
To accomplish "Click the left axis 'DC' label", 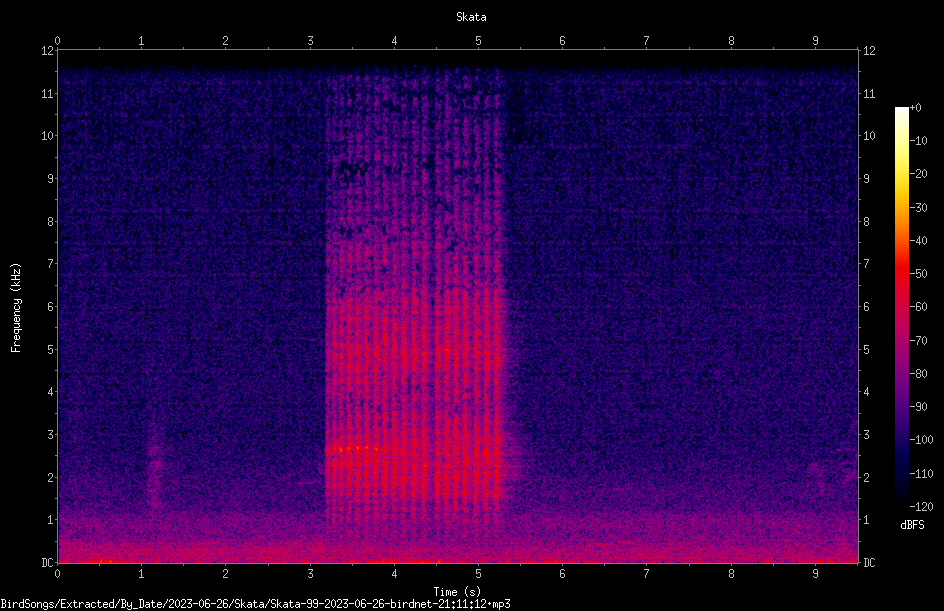I will point(47,562).
